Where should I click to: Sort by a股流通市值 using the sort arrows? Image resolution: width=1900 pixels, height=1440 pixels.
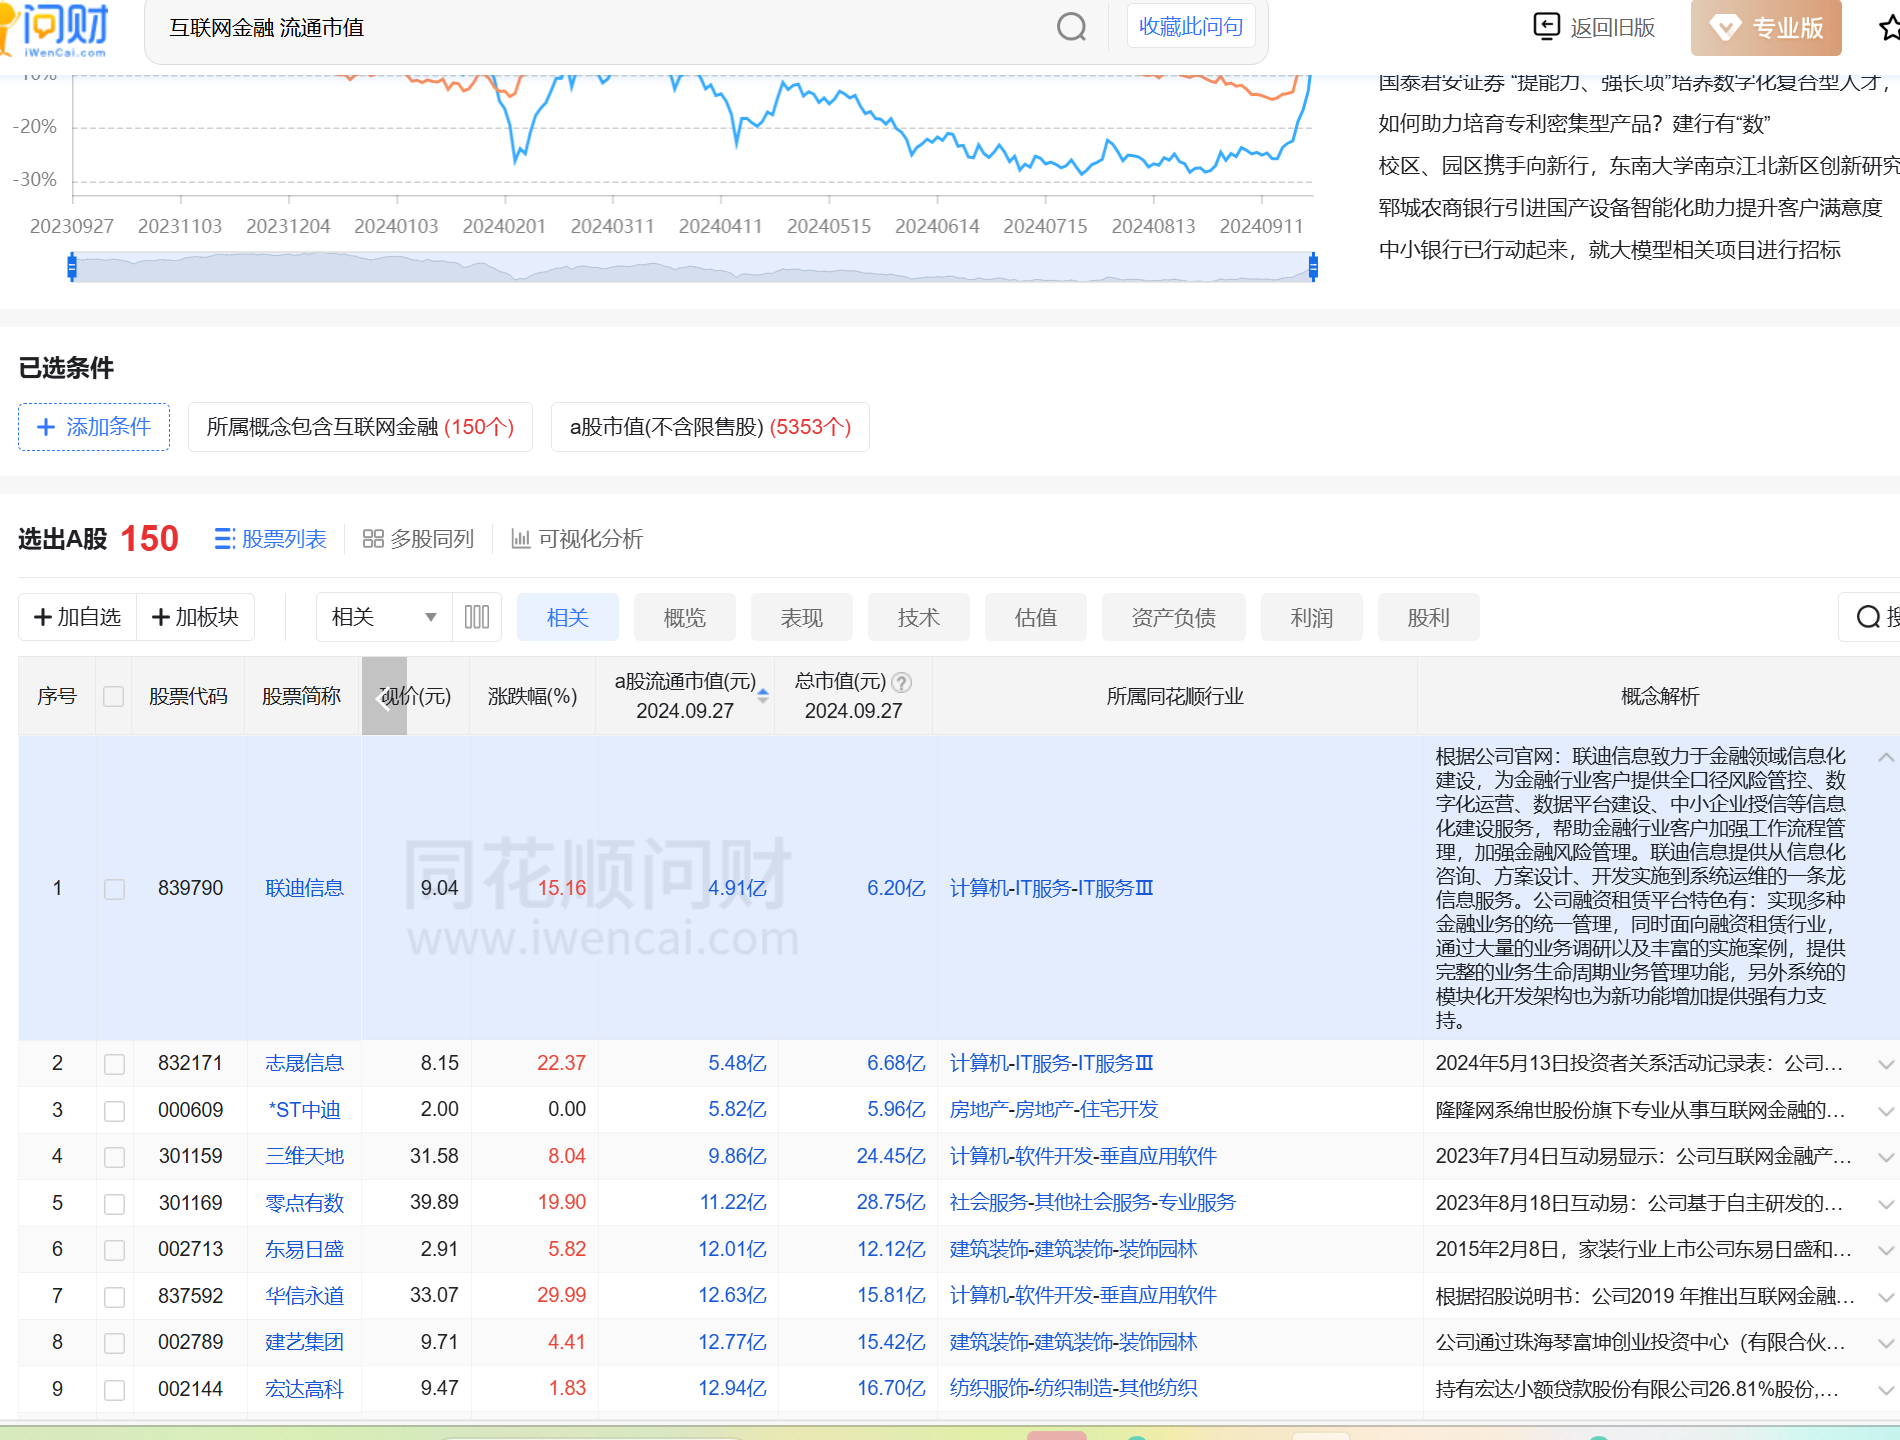[763, 696]
